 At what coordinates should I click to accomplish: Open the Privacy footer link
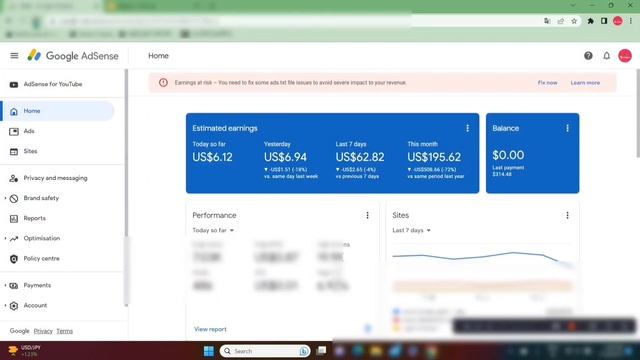43,331
